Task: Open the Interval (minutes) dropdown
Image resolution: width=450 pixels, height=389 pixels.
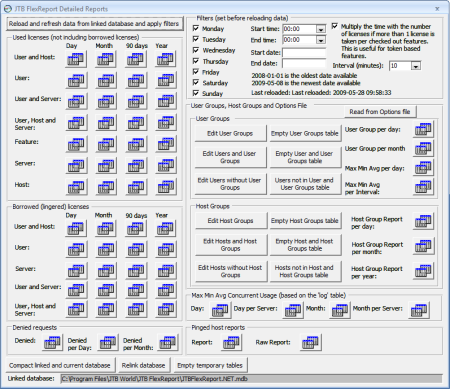Action: point(416,66)
